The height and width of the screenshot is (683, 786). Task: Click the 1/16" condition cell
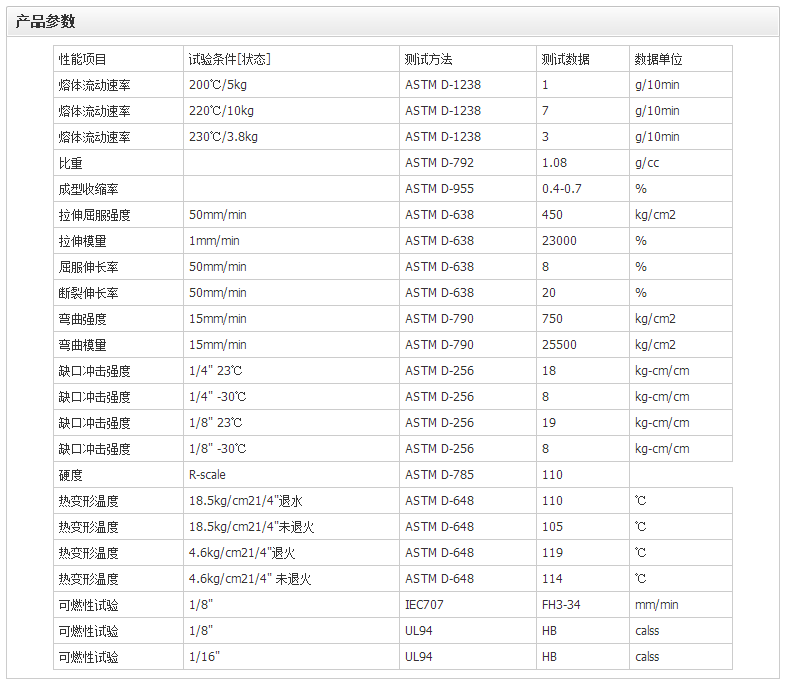(x=291, y=657)
